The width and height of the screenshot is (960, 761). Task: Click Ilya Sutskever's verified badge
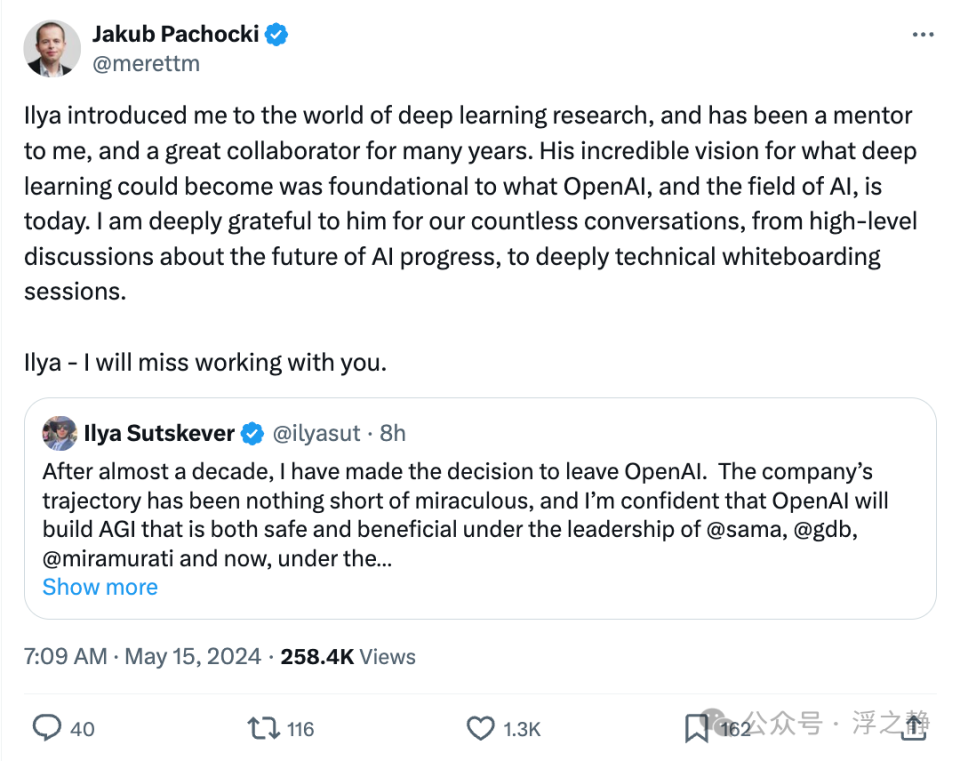[x=253, y=433]
